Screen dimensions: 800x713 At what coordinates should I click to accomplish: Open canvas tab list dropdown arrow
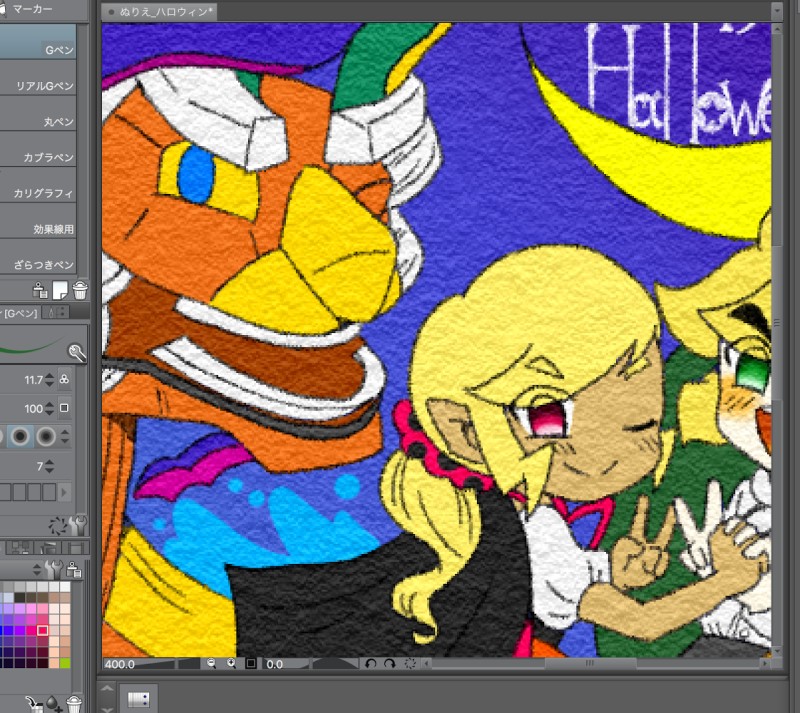777,11
